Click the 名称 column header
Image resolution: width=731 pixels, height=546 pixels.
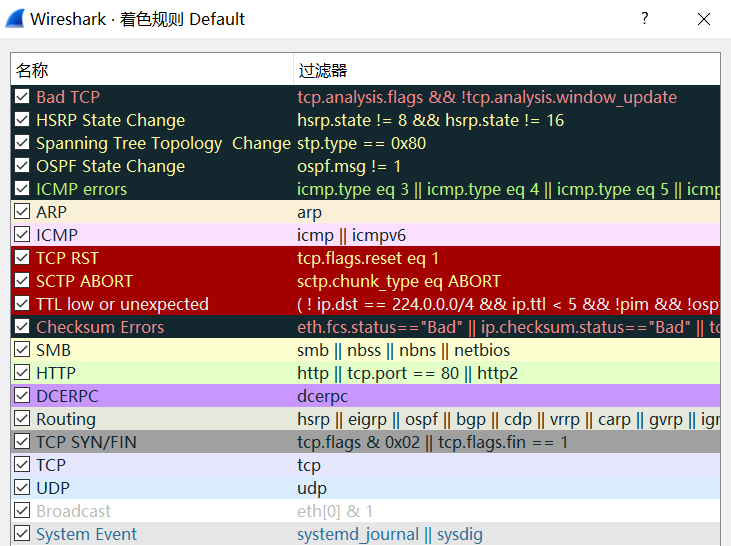(152, 70)
